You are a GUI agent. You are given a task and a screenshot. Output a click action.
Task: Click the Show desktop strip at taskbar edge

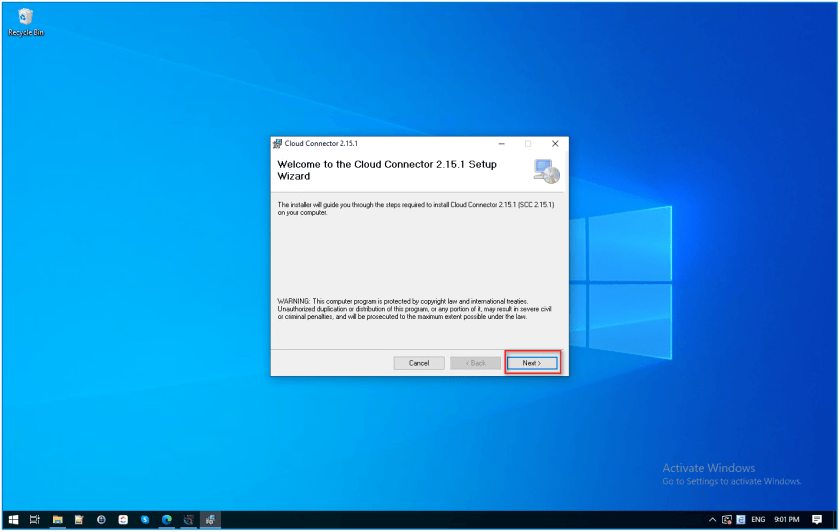coord(836,519)
